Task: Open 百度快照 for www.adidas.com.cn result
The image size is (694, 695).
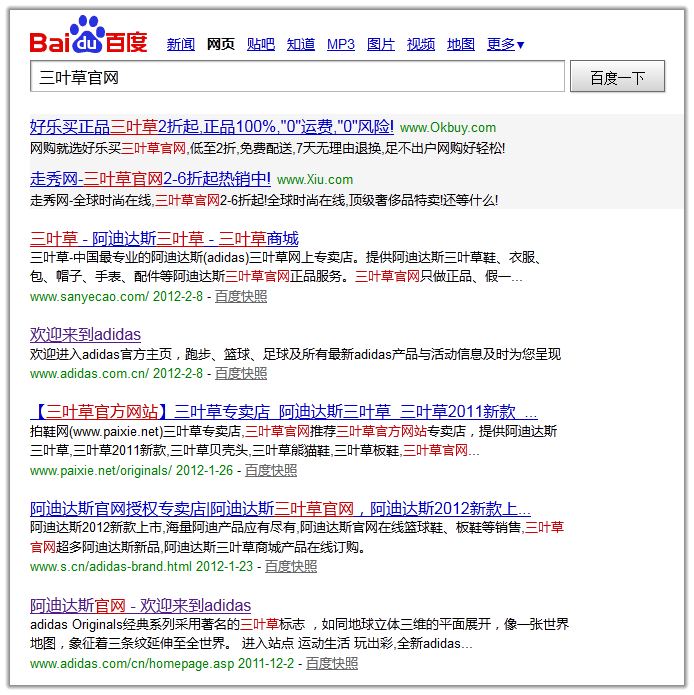Action: [241, 374]
